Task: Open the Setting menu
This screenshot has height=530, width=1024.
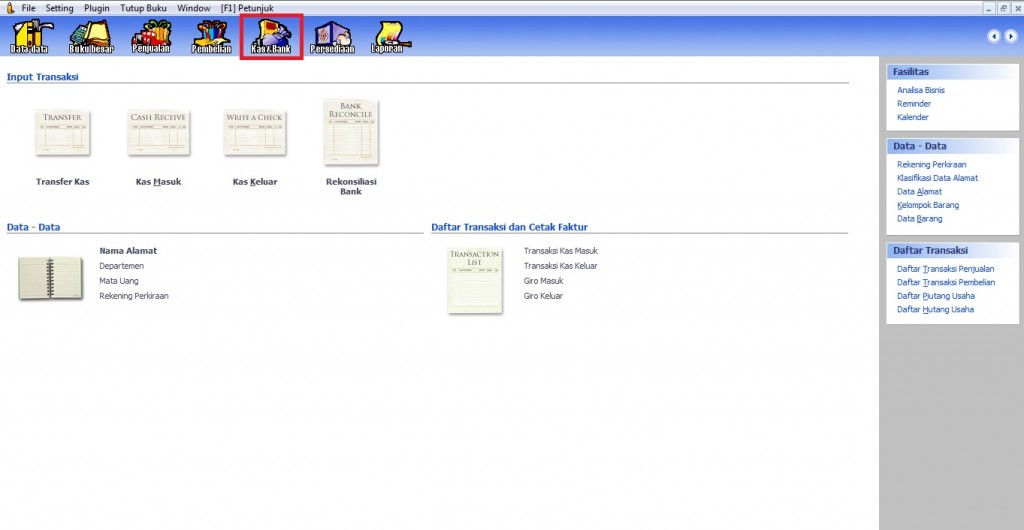Action: (59, 8)
